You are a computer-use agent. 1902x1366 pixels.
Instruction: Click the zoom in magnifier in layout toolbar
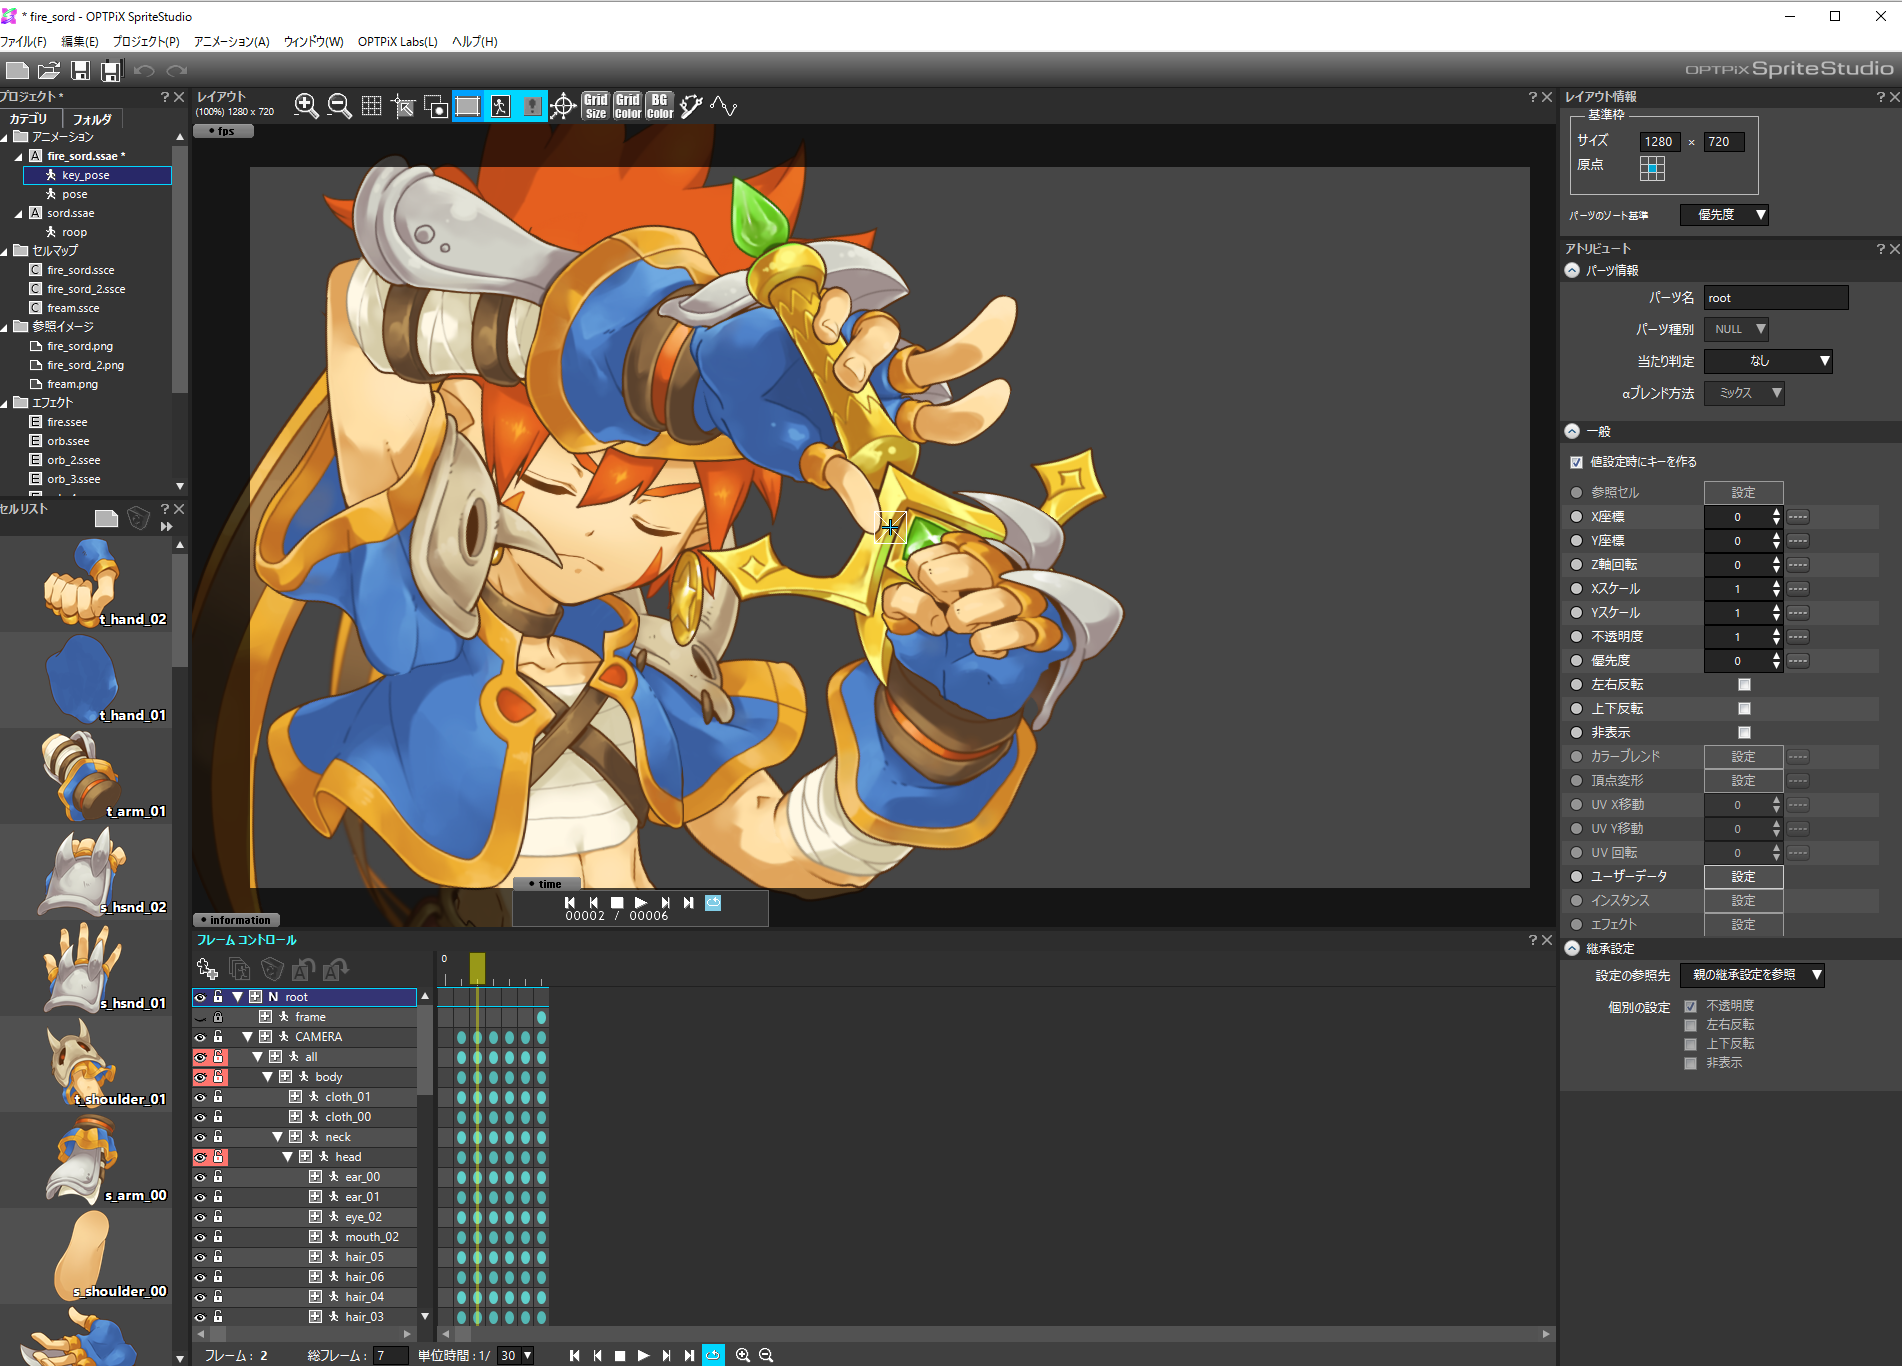(306, 106)
